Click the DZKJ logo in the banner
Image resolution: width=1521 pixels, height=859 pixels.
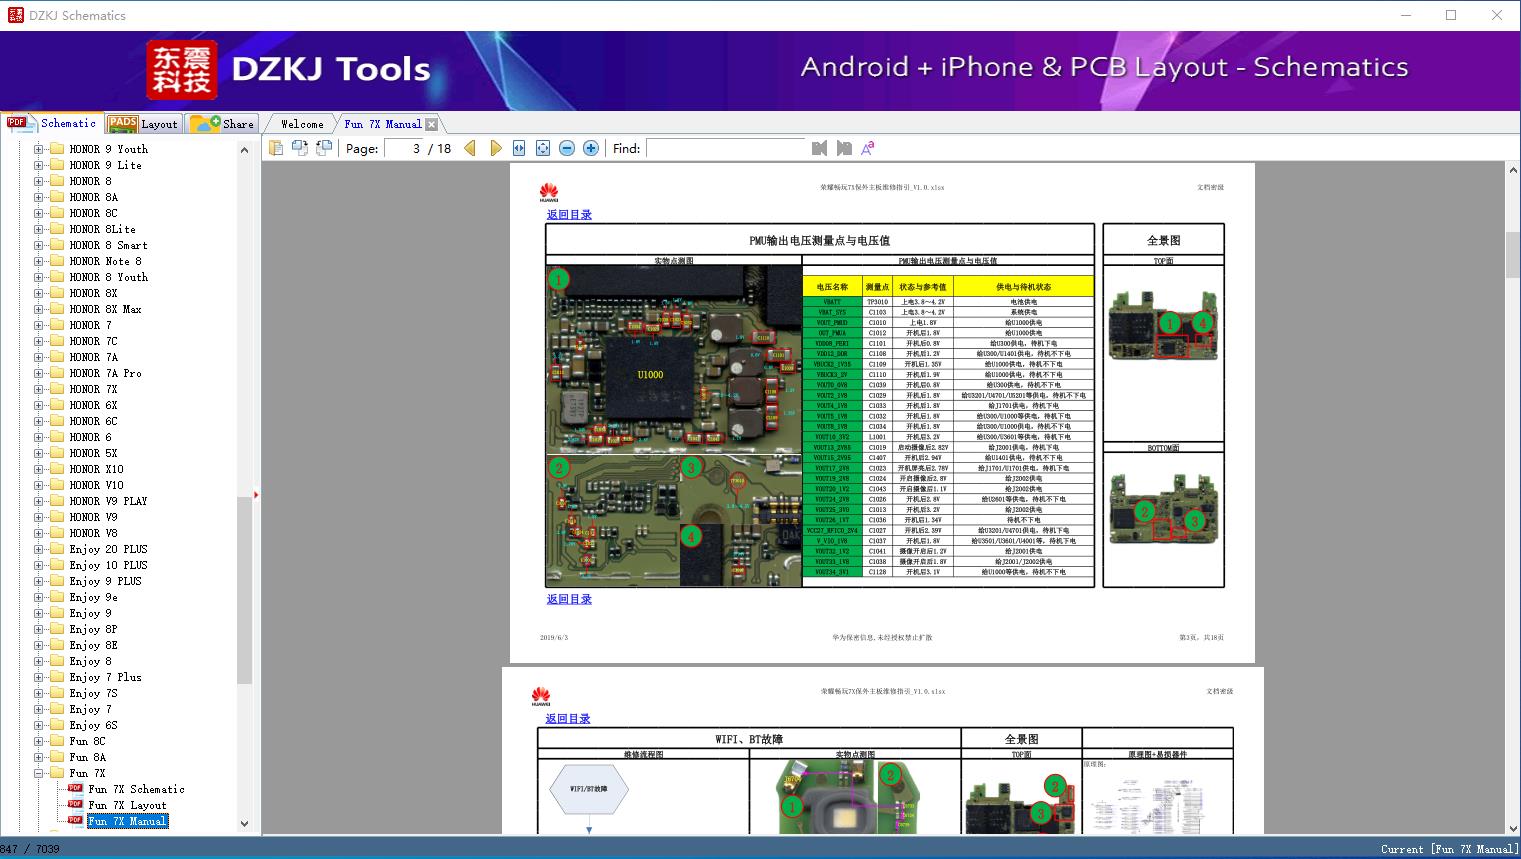pyautogui.click(x=181, y=70)
